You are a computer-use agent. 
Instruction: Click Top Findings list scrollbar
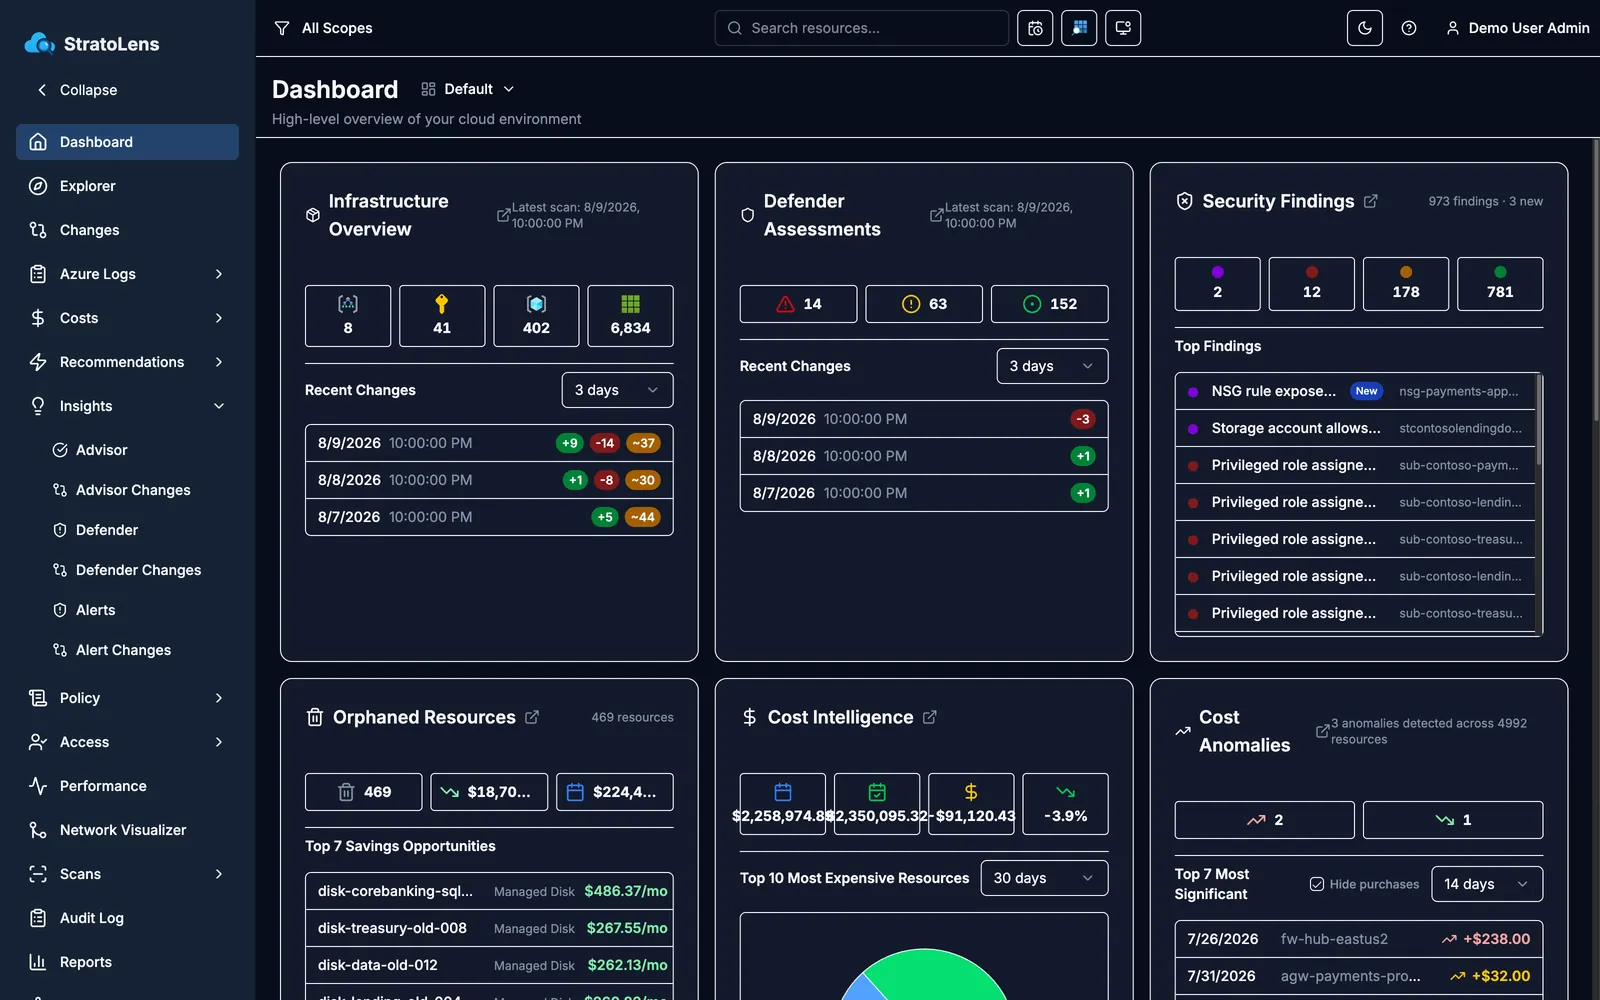[1539, 420]
